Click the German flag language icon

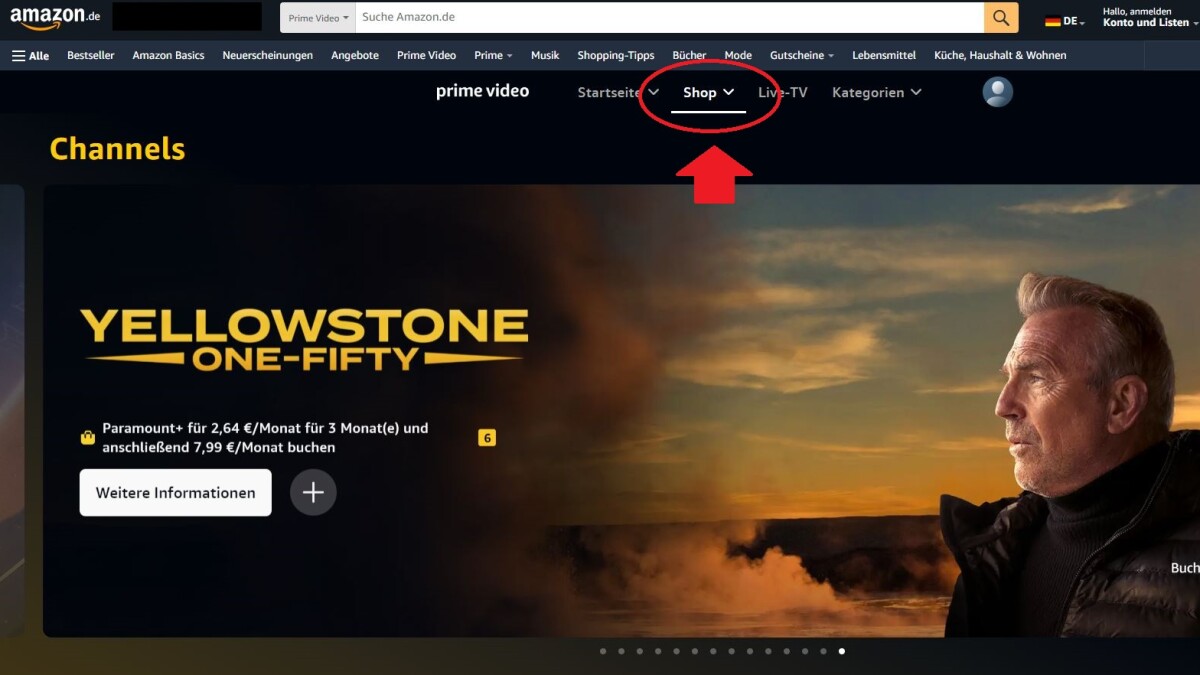click(x=1052, y=21)
